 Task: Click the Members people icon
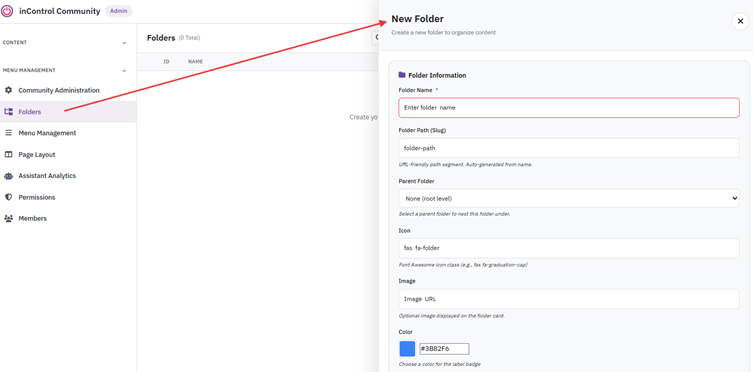pyautogui.click(x=8, y=218)
